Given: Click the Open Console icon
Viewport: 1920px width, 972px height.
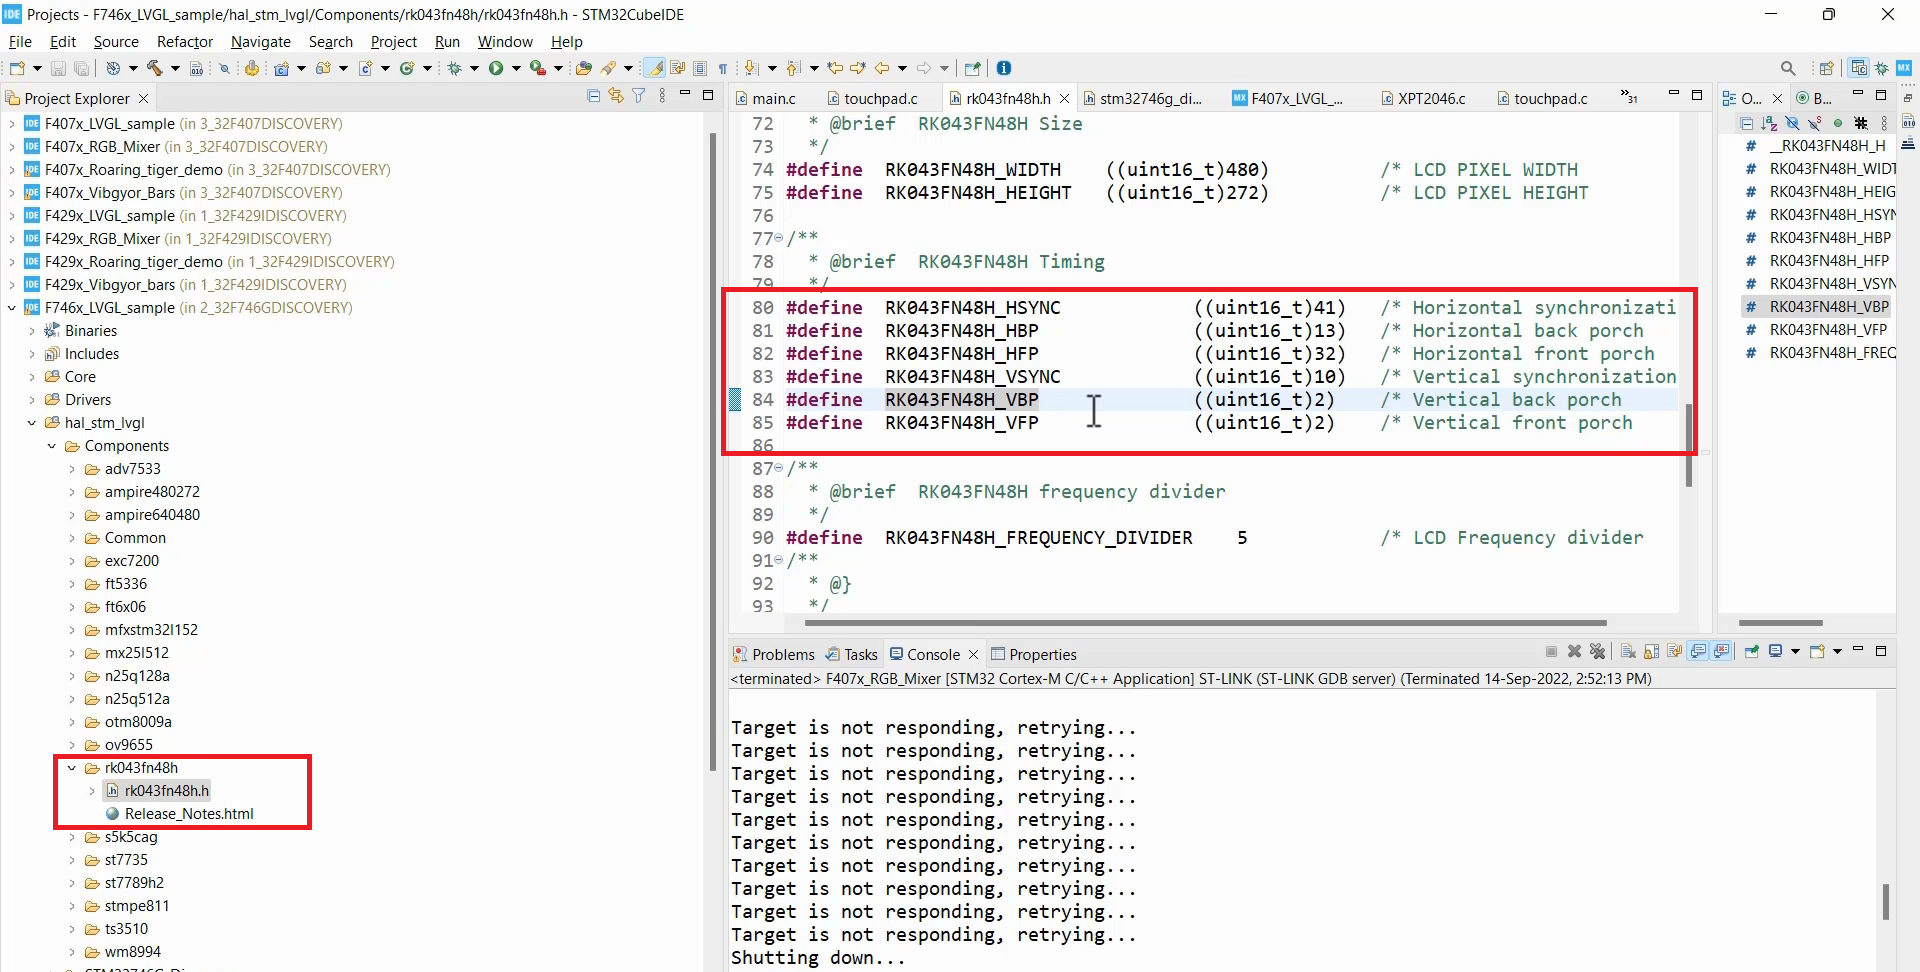Looking at the screenshot, I should tap(1817, 651).
